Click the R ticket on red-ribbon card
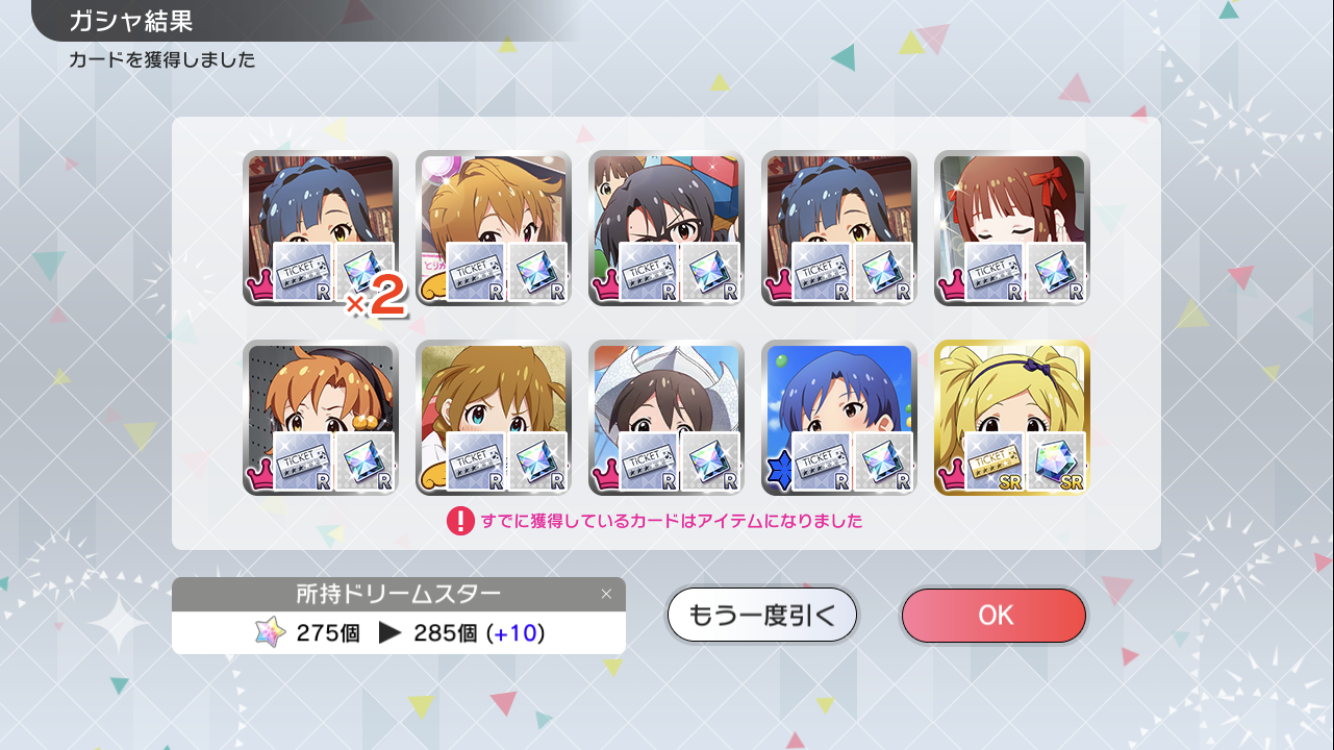1334x750 pixels. (x=994, y=272)
